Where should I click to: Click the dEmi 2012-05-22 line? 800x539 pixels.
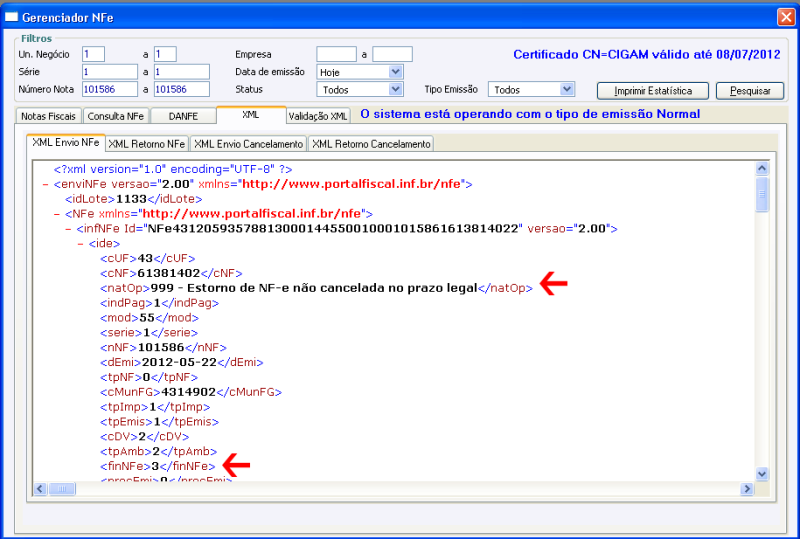click(x=182, y=362)
